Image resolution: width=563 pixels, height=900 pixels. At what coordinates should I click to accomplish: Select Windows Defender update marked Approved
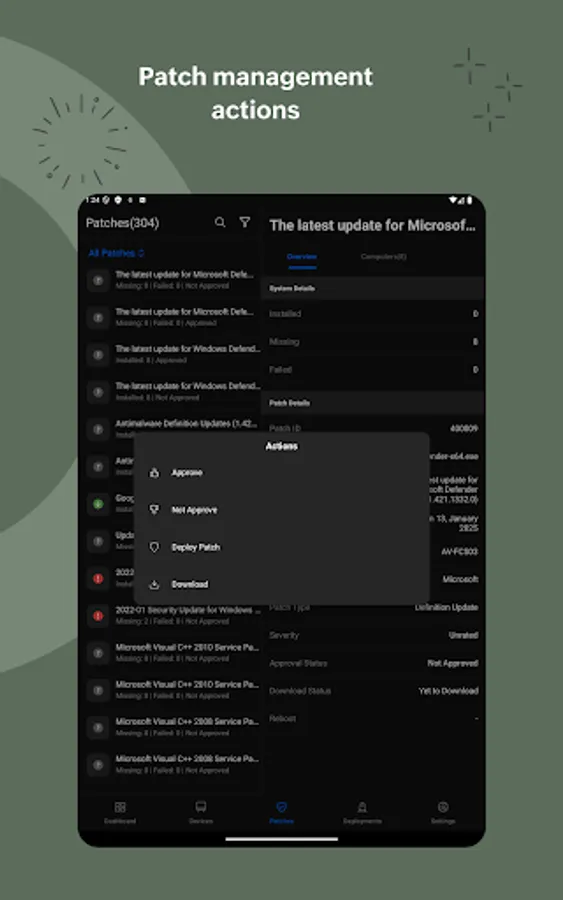[170, 355]
